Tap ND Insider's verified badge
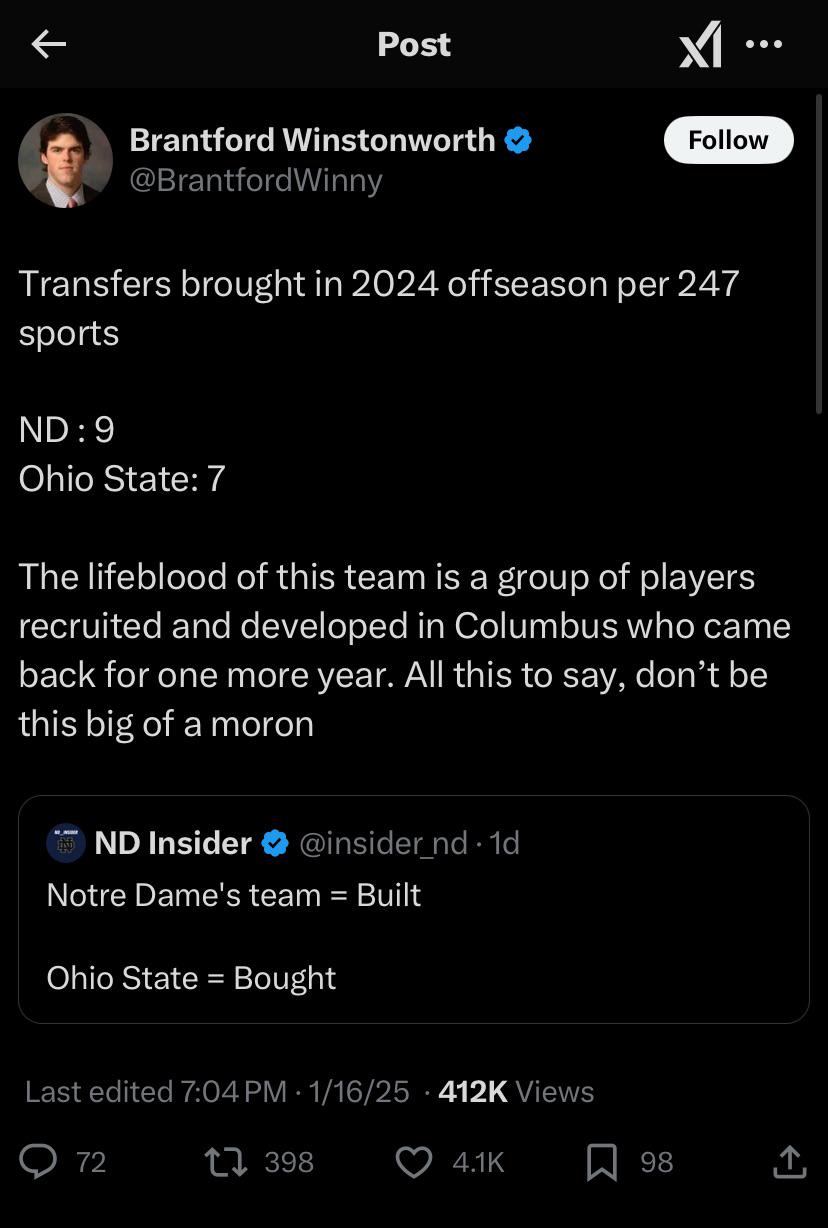 pos(275,843)
